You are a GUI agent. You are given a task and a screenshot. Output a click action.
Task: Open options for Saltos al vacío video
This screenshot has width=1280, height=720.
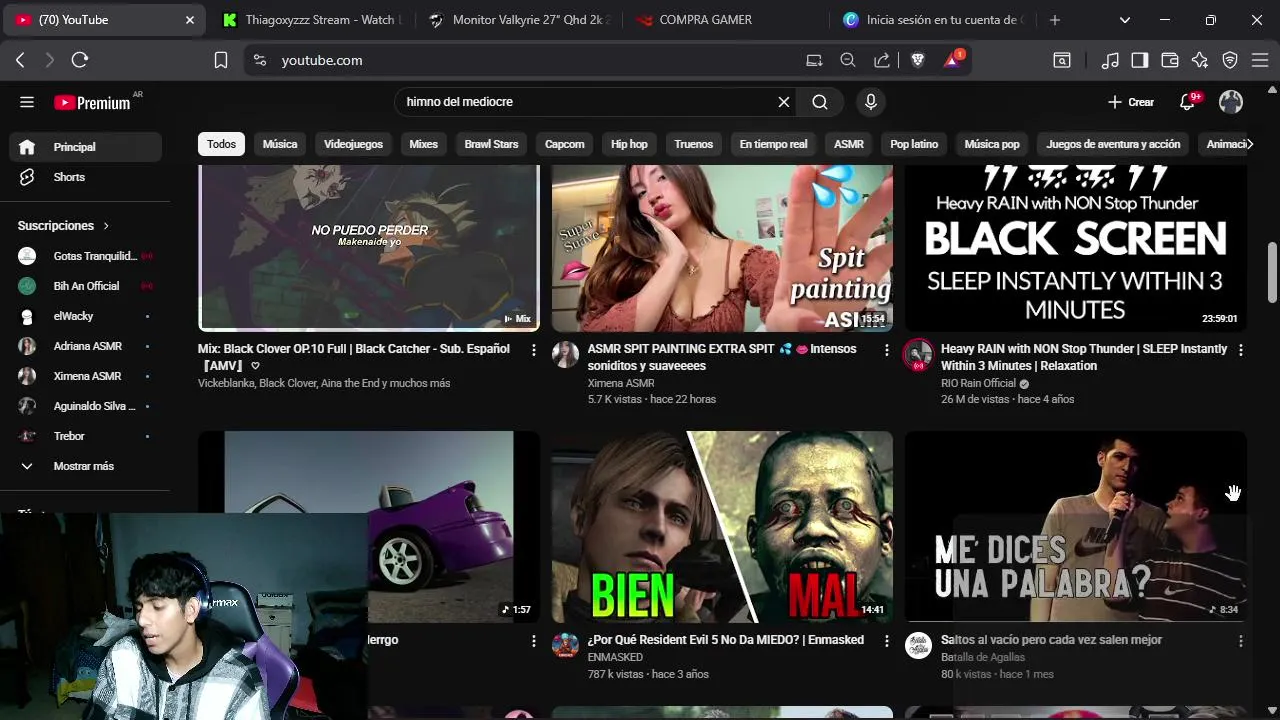point(1240,641)
